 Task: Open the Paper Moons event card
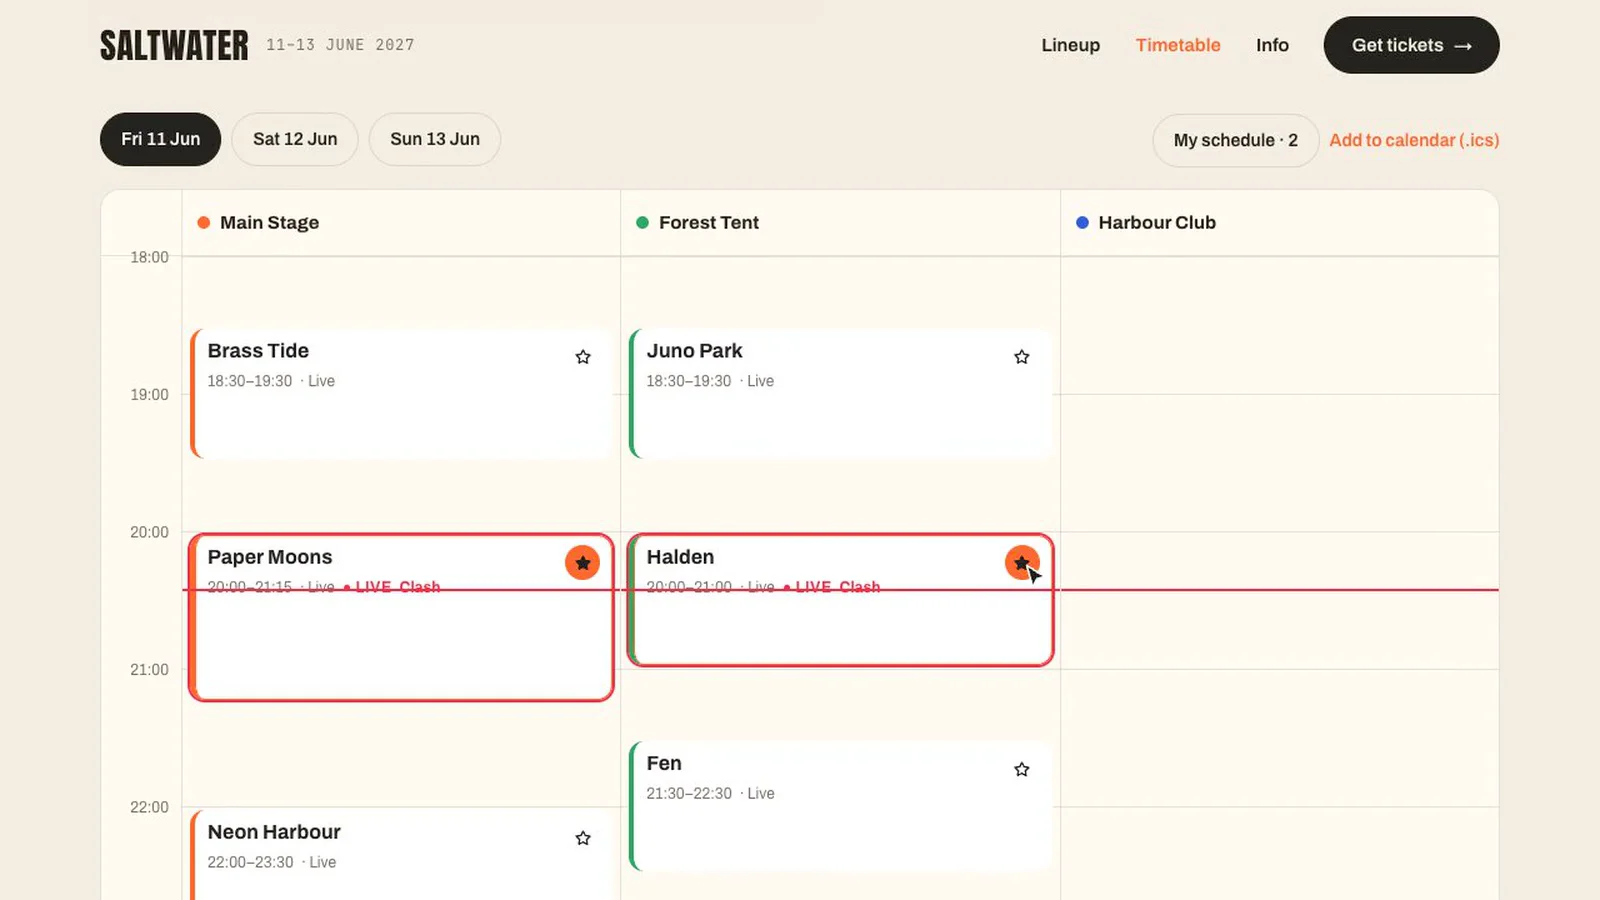[x=401, y=617]
